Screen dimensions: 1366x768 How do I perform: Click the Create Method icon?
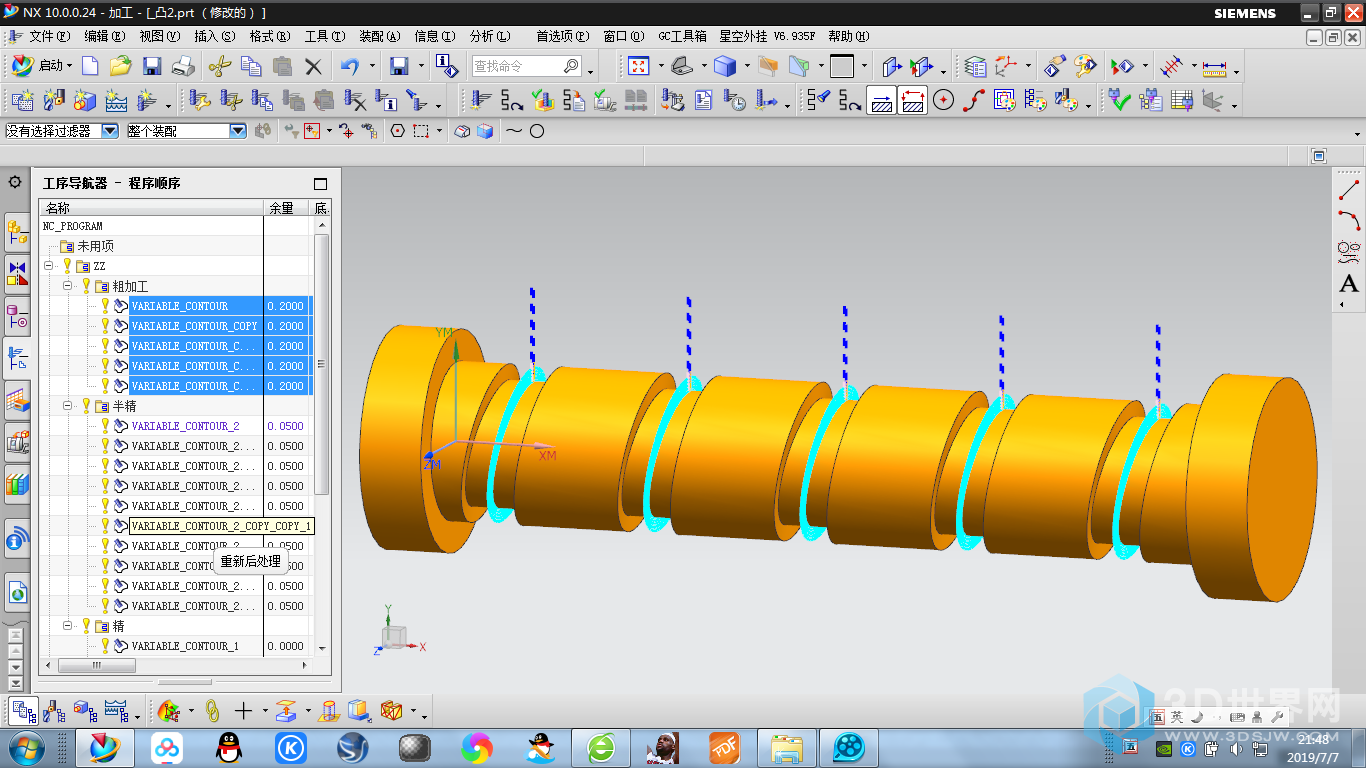point(116,100)
